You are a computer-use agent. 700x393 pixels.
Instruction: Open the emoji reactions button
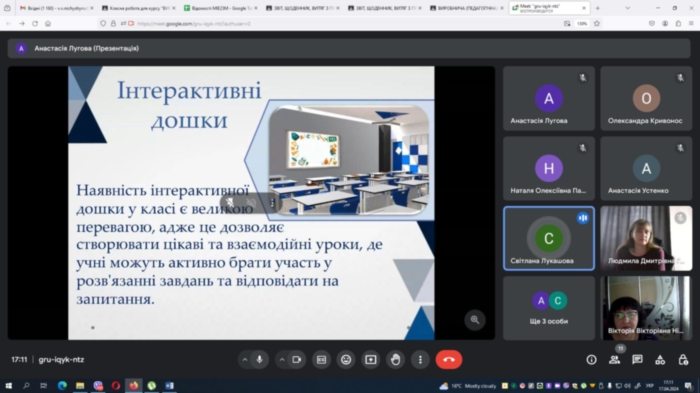(x=346, y=360)
